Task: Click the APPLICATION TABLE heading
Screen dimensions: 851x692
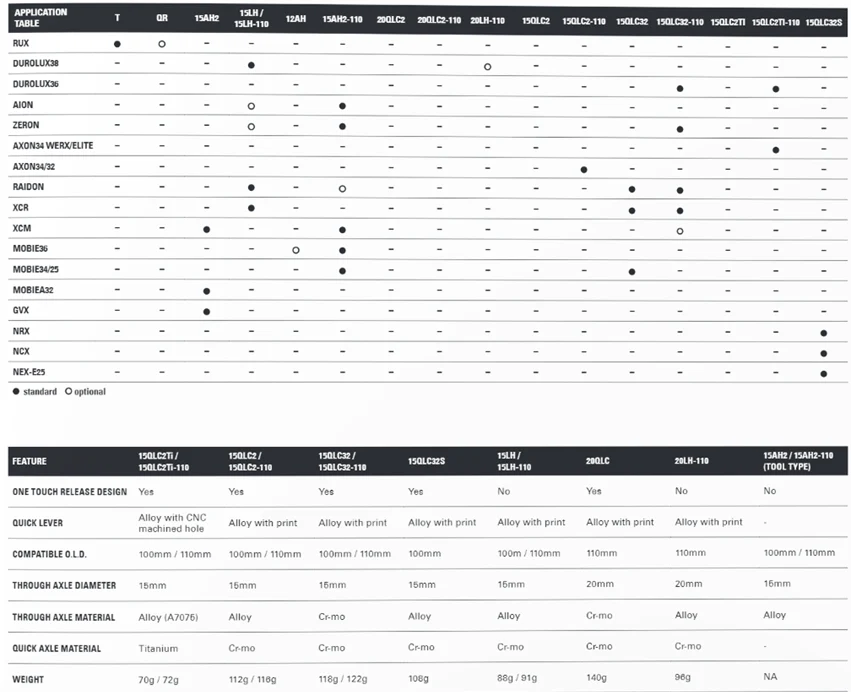Action: pos(40,19)
